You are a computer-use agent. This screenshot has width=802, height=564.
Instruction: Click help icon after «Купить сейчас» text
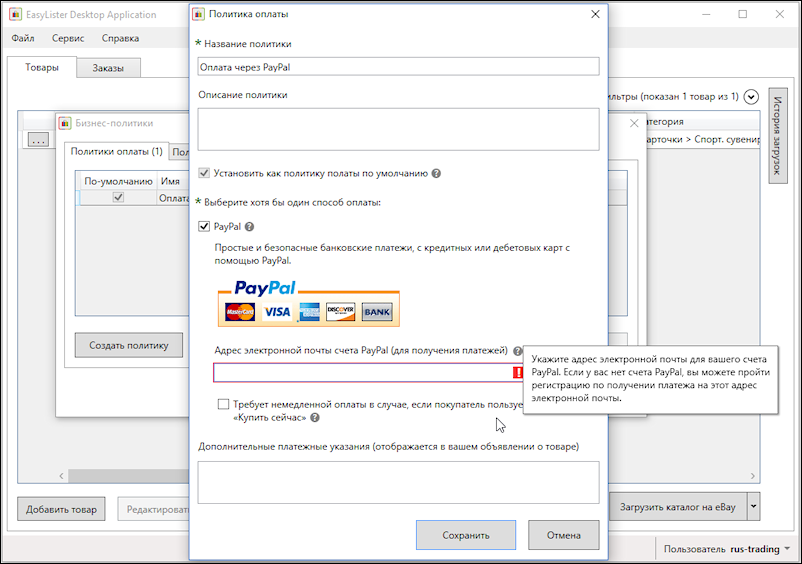(315, 418)
